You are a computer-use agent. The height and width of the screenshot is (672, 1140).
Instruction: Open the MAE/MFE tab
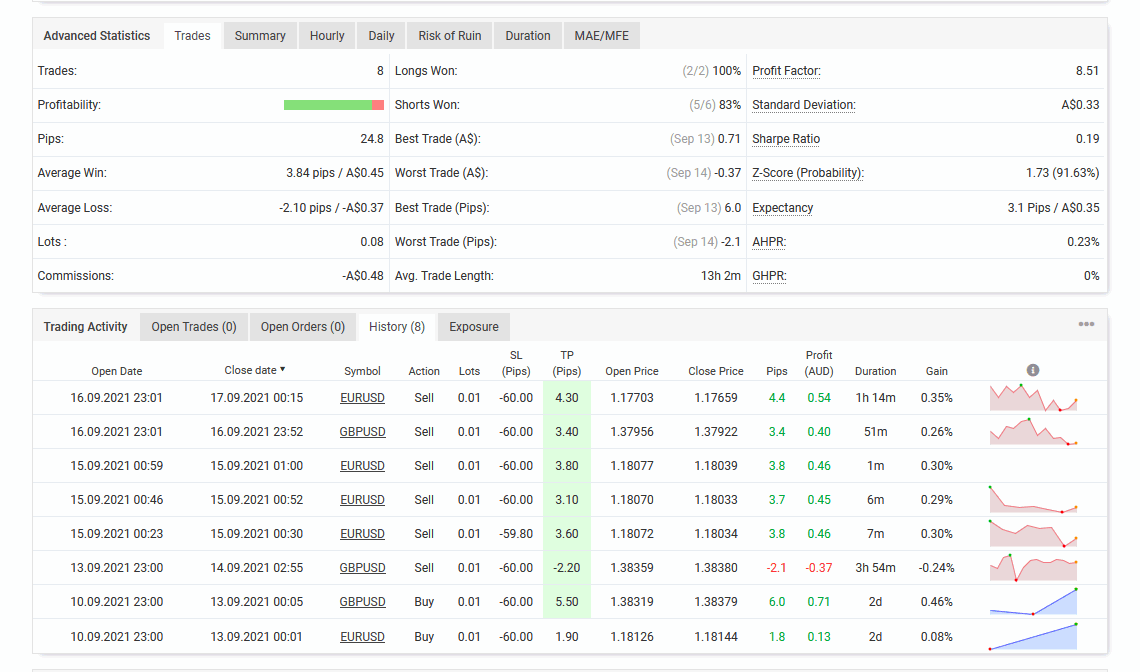pos(601,36)
